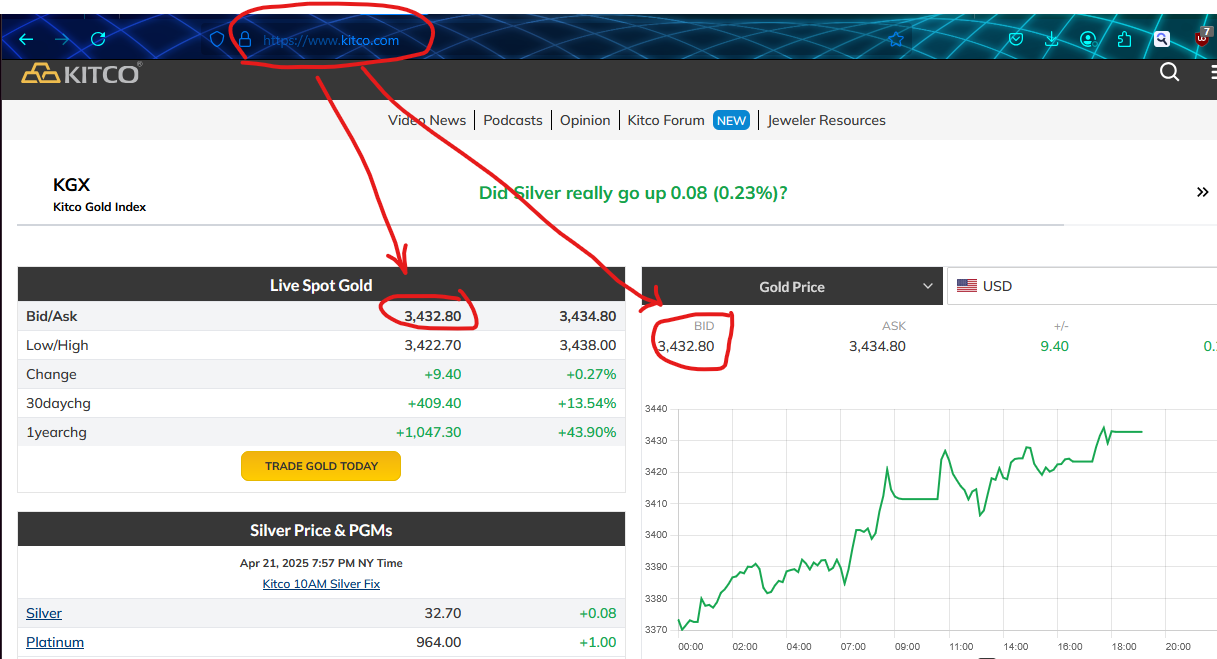Select the platinum change +1.00
1217x659 pixels.
pos(598,642)
